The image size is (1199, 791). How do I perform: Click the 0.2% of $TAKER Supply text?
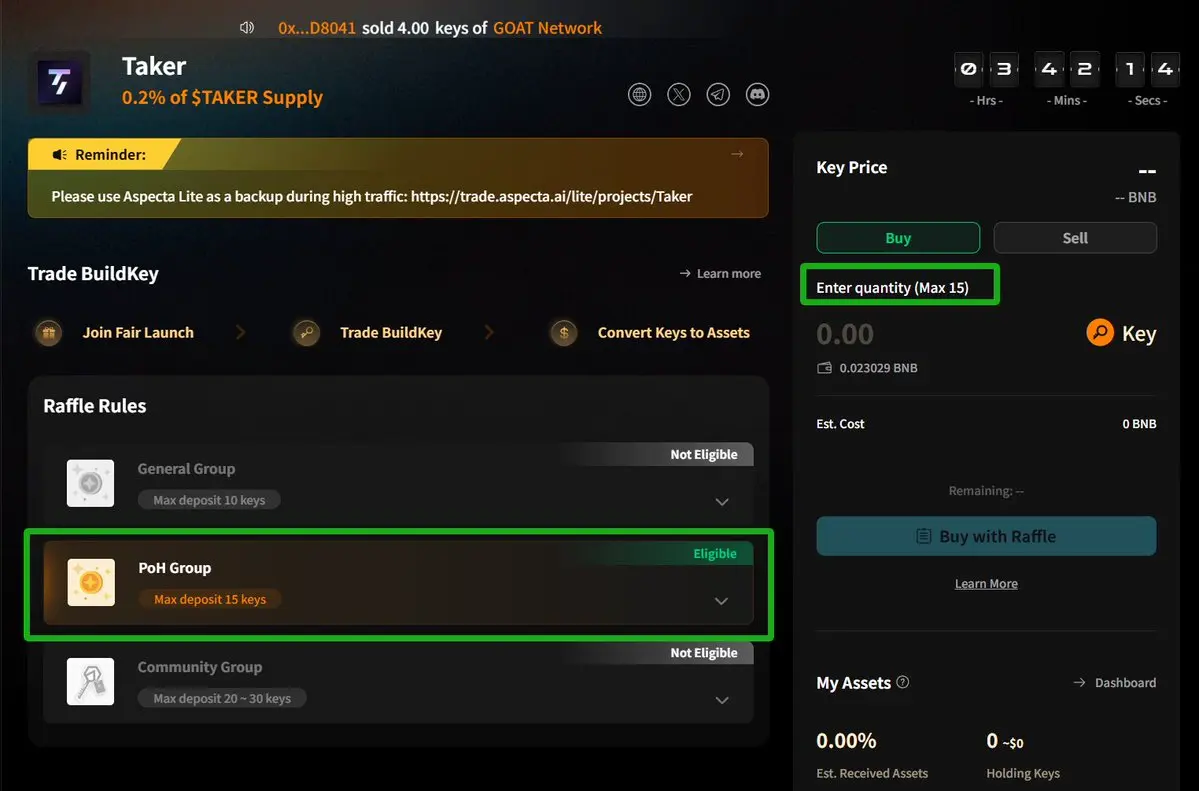tap(223, 98)
